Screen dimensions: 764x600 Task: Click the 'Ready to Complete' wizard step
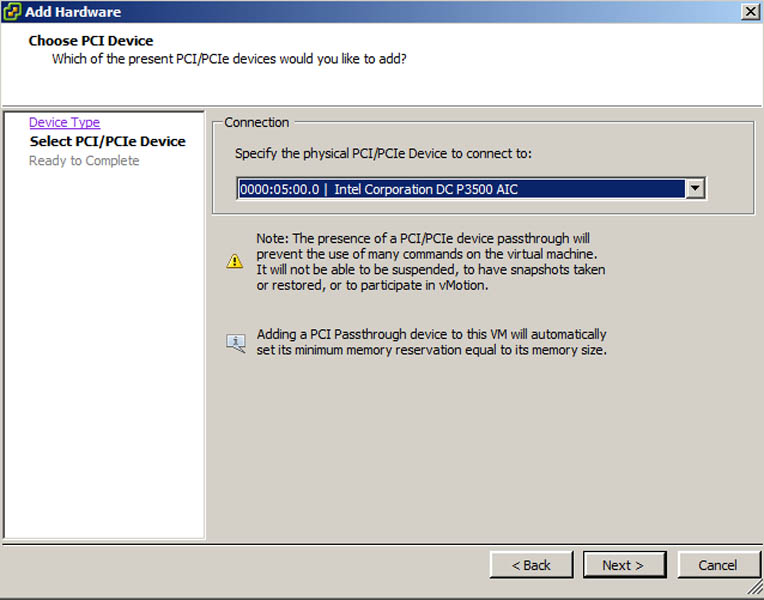click(84, 160)
